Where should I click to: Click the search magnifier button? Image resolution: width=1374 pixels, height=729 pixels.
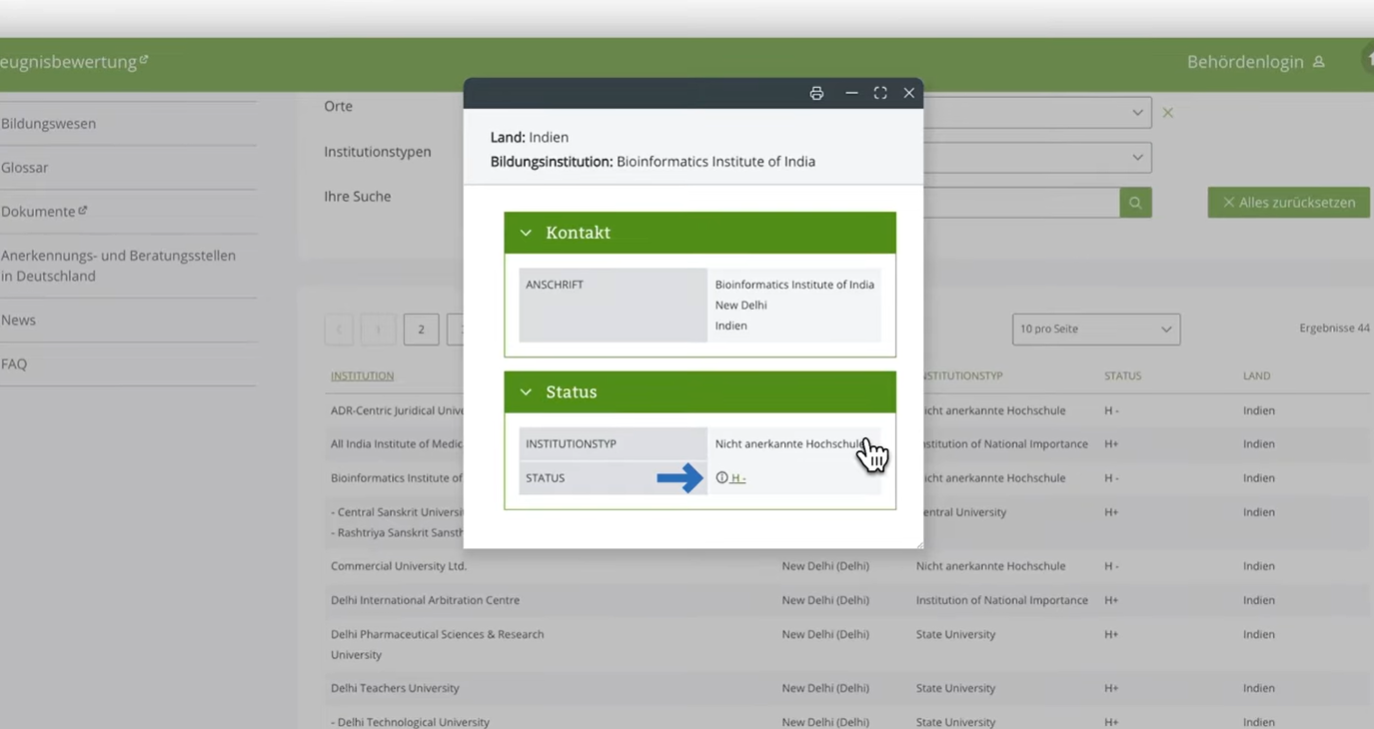(1135, 202)
